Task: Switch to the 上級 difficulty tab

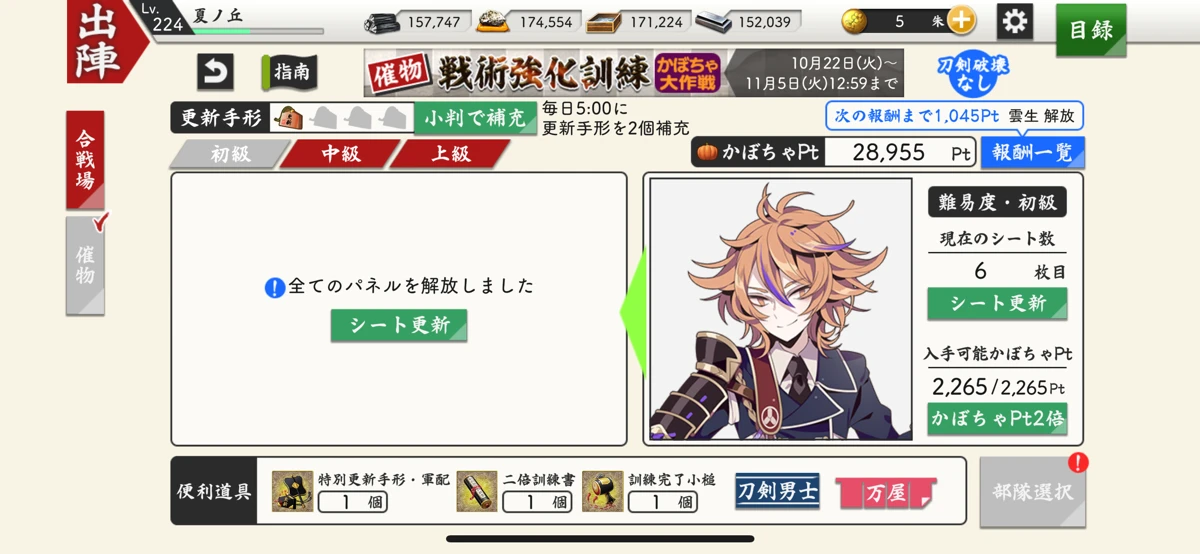Action: pos(450,154)
